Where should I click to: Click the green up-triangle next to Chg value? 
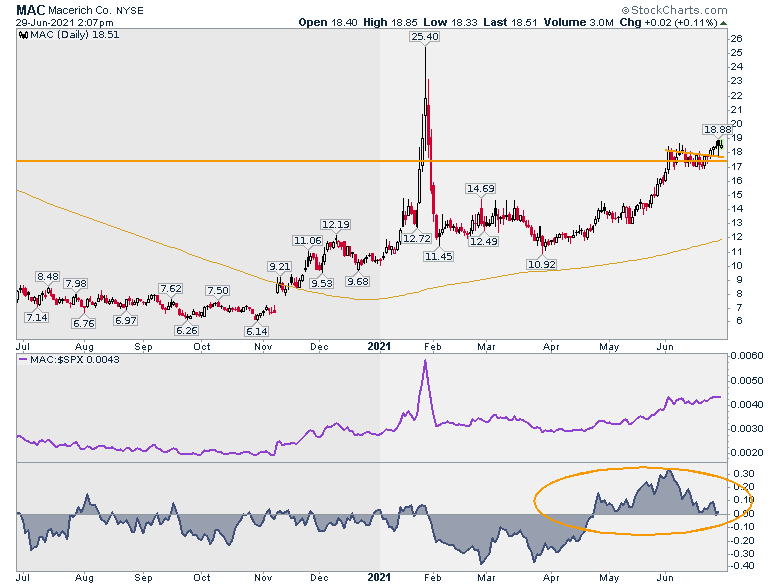click(723, 23)
